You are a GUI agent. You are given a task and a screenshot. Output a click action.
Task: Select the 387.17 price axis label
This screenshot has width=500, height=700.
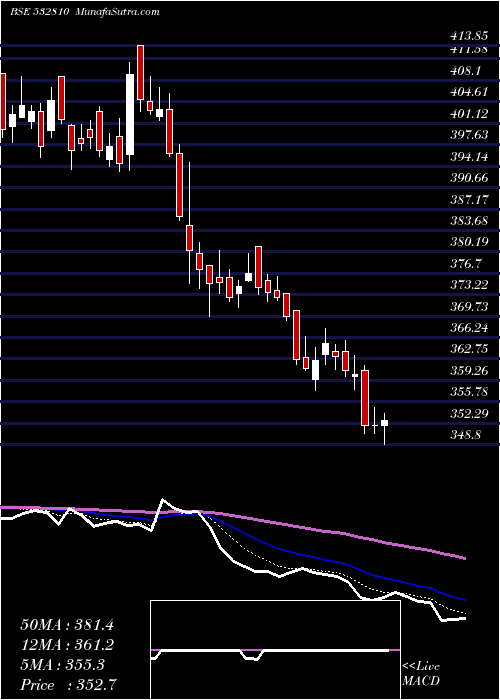[x=469, y=200]
